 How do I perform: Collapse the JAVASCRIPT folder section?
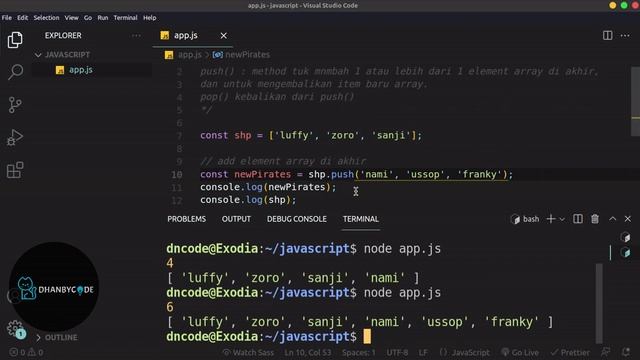pos(67,55)
